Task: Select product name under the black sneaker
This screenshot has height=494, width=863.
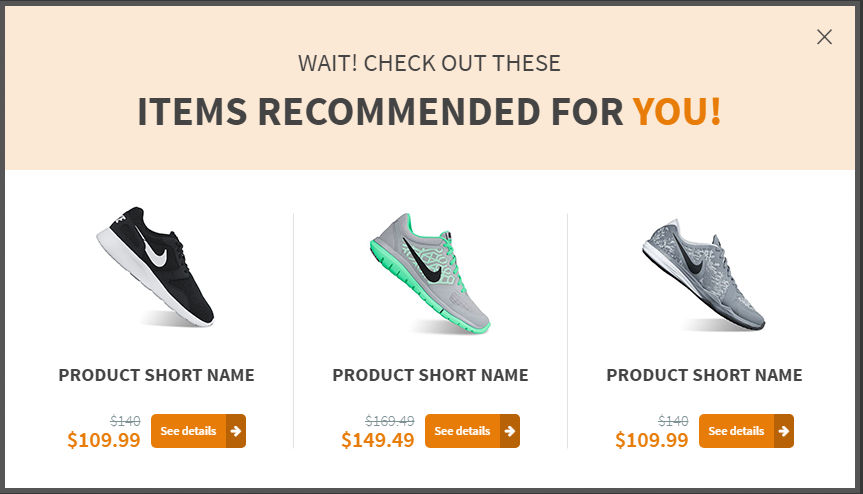Action: (156, 375)
